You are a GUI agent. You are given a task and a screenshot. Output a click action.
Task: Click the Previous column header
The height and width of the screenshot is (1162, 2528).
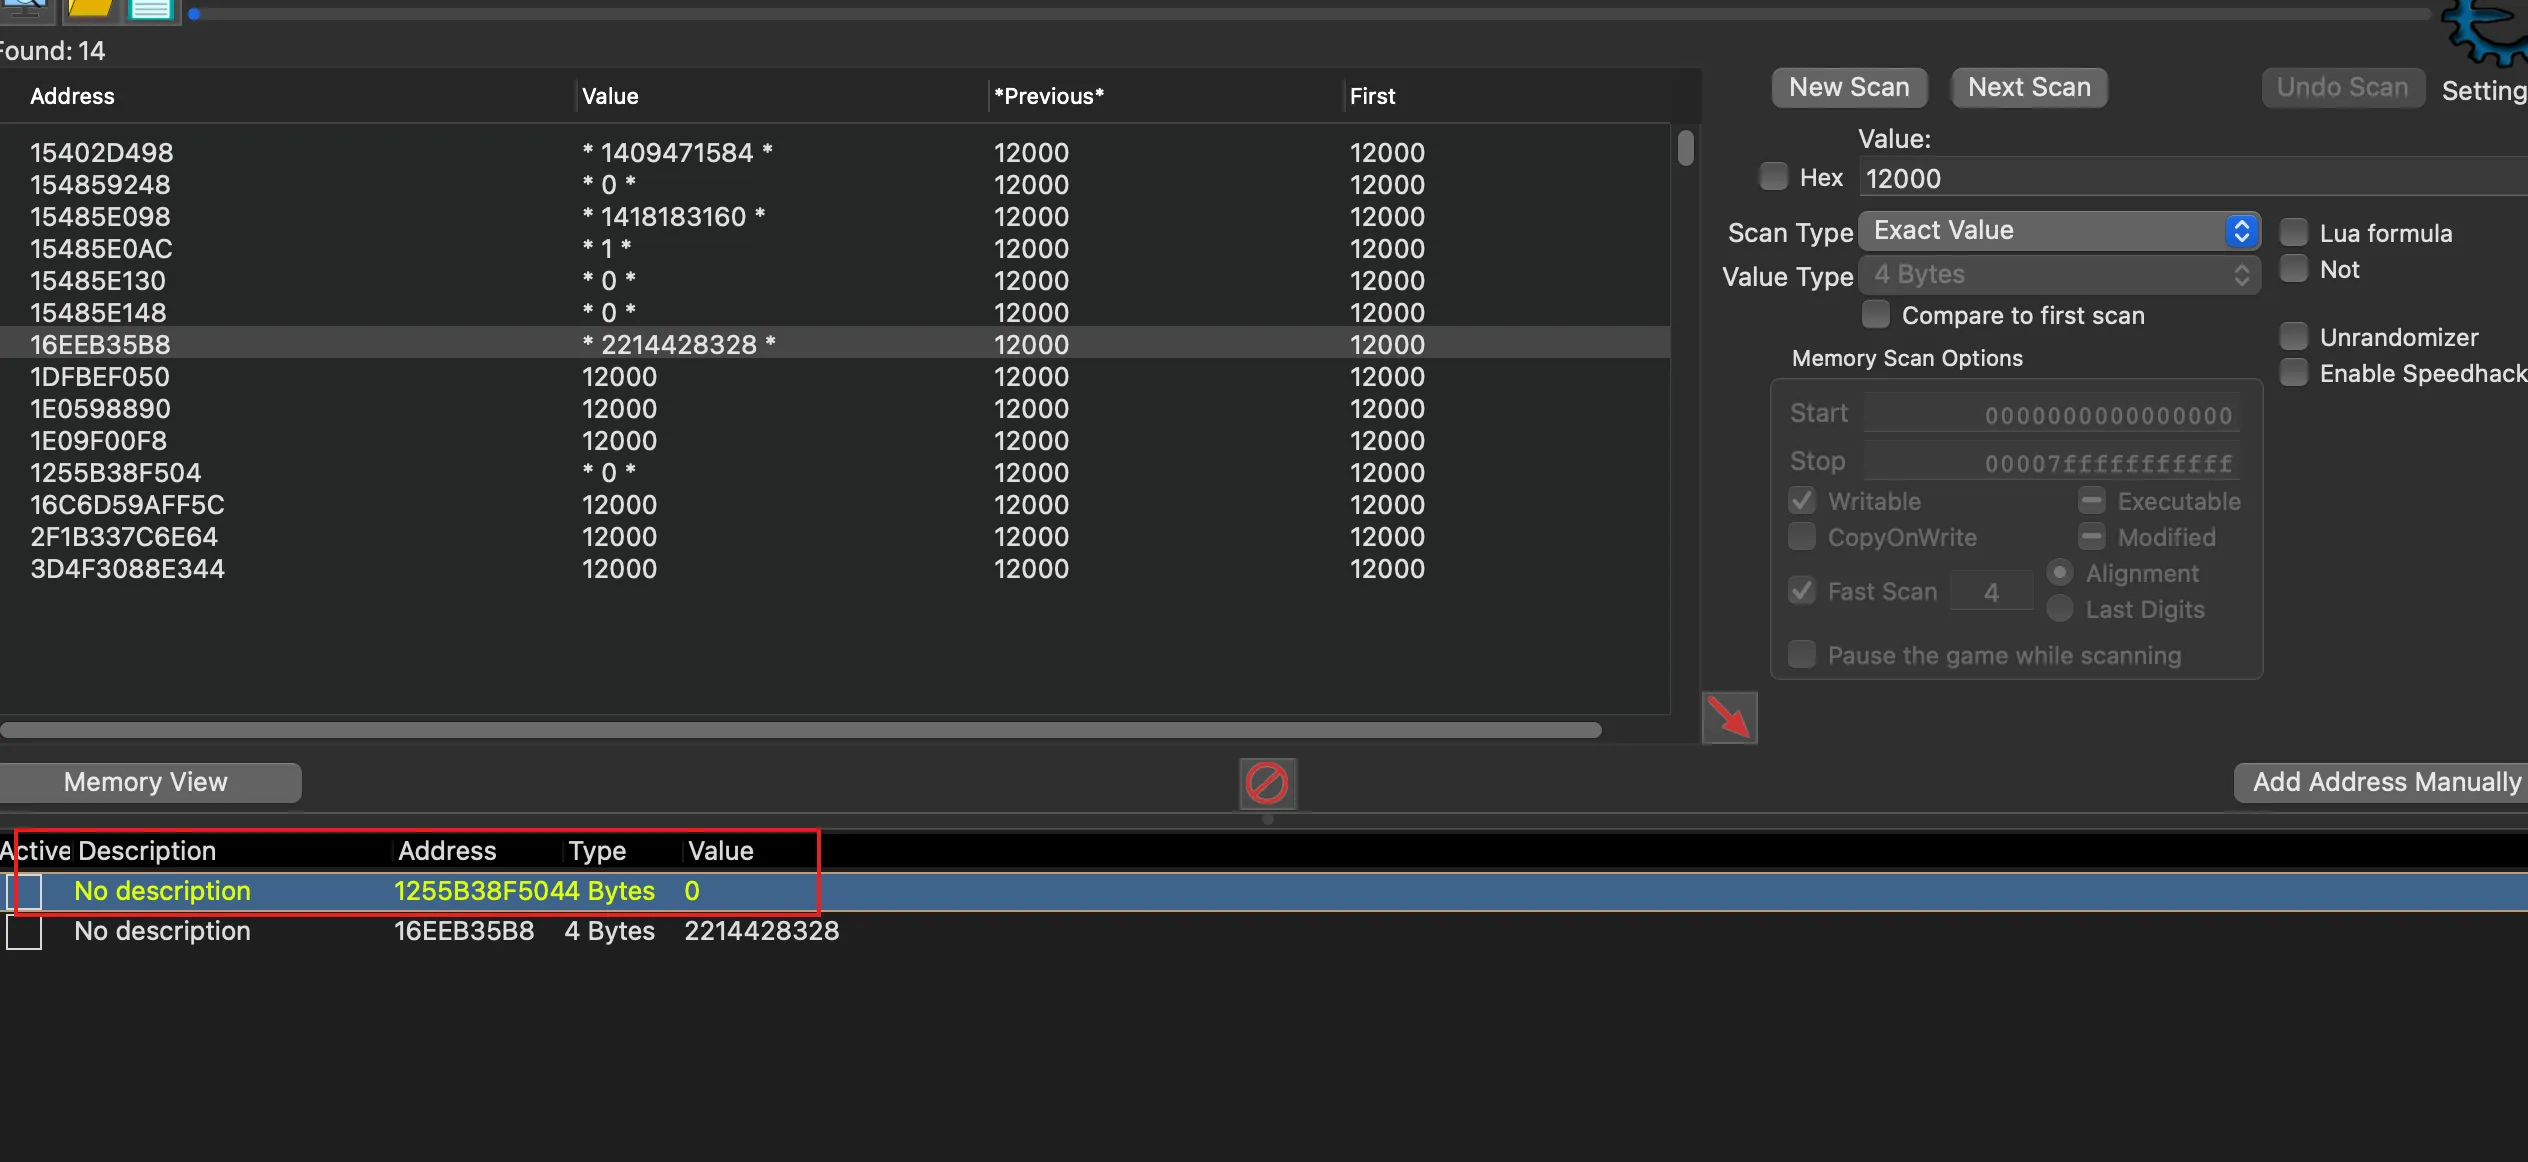click(x=1049, y=96)
